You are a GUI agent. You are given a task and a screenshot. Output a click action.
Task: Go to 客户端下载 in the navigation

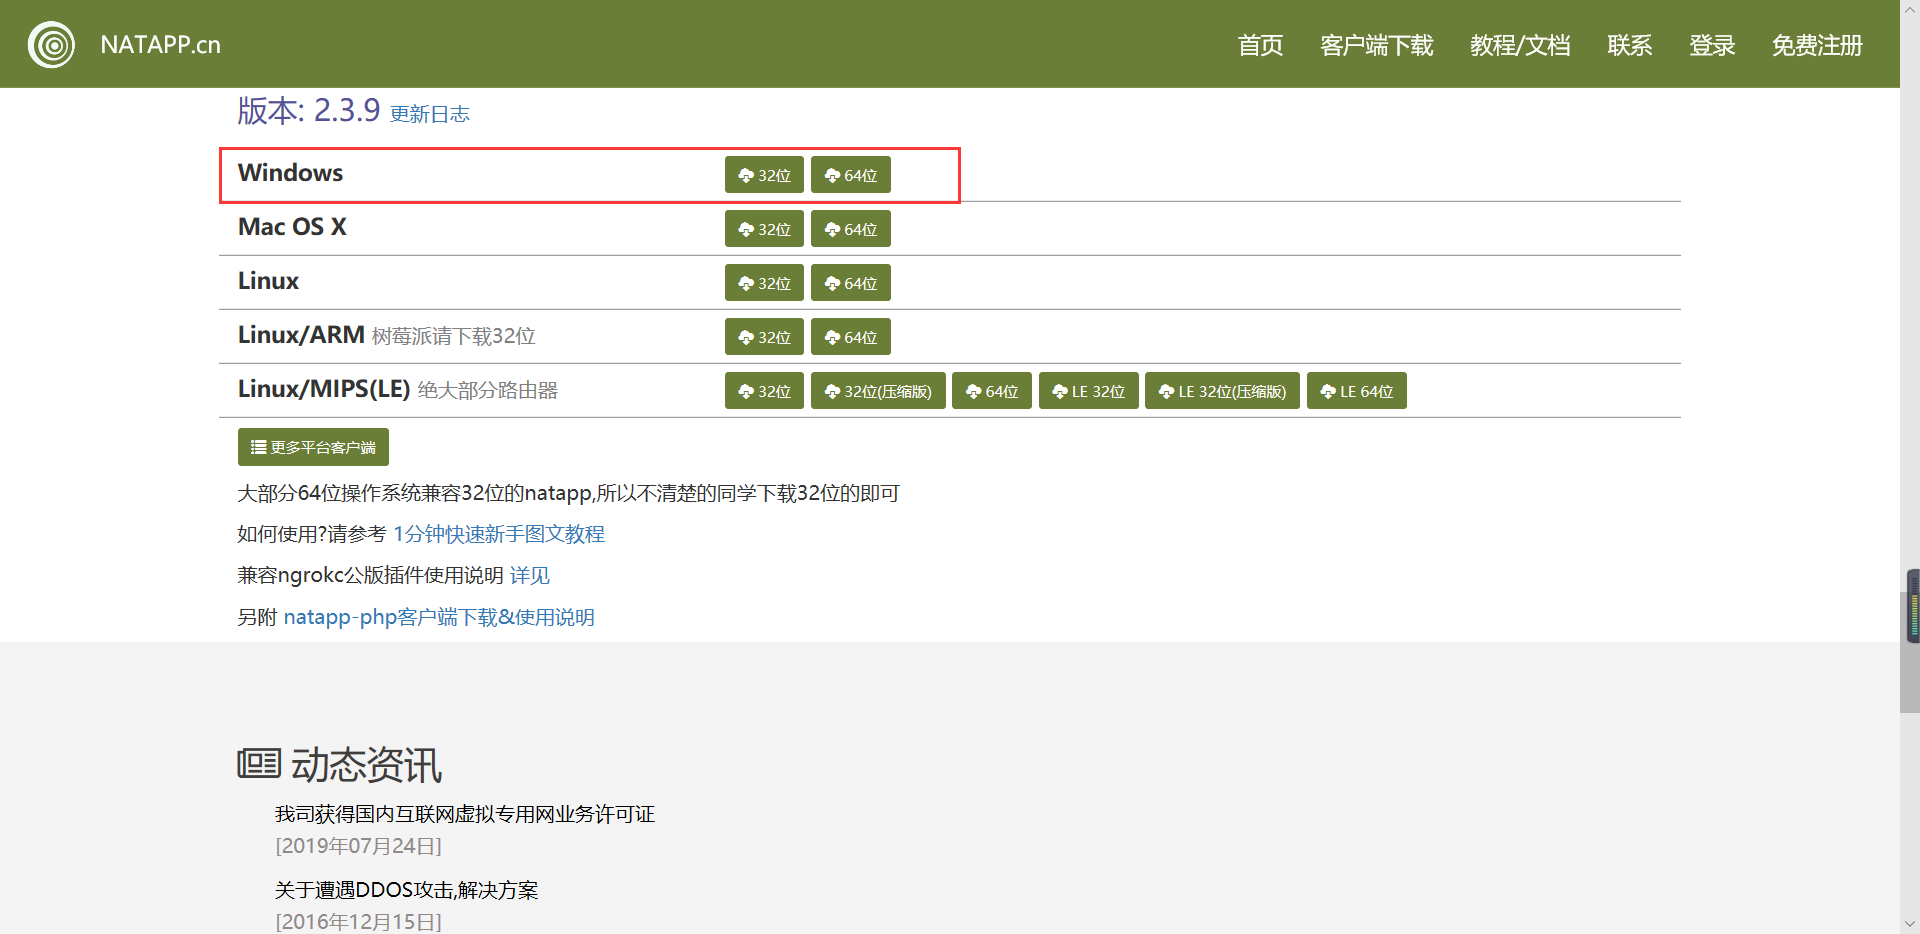pos(1376,45)
